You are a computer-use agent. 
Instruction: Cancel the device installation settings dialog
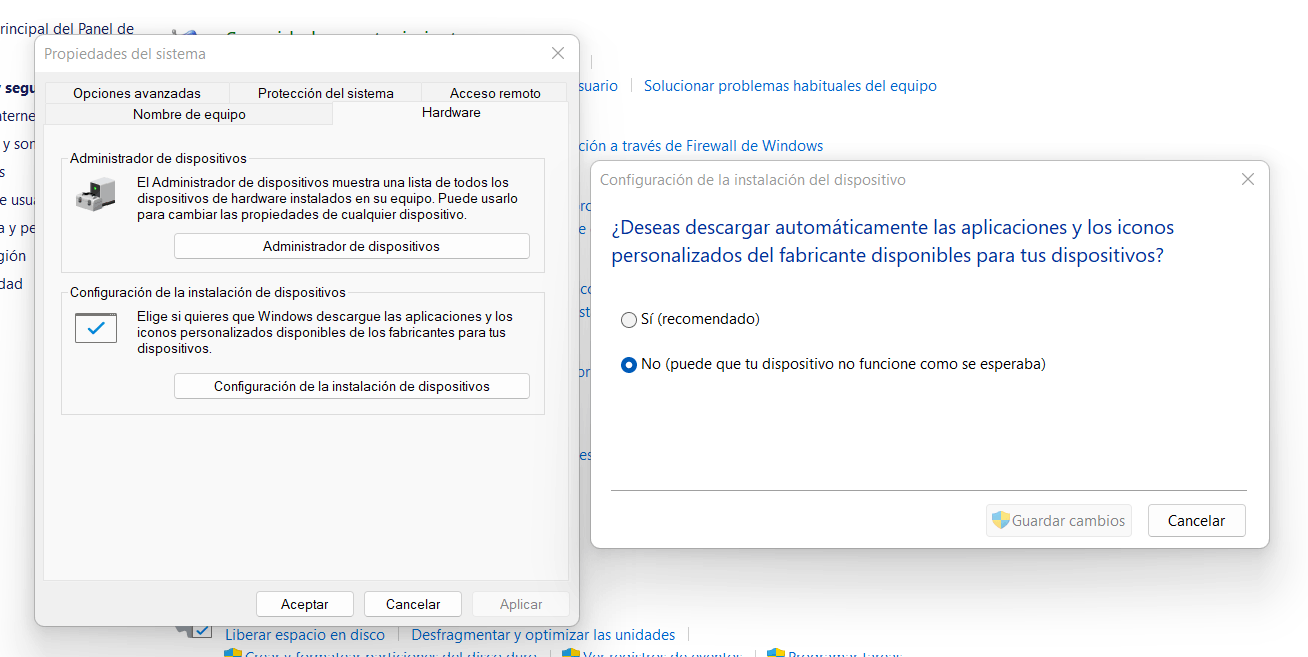point(1196,520)
